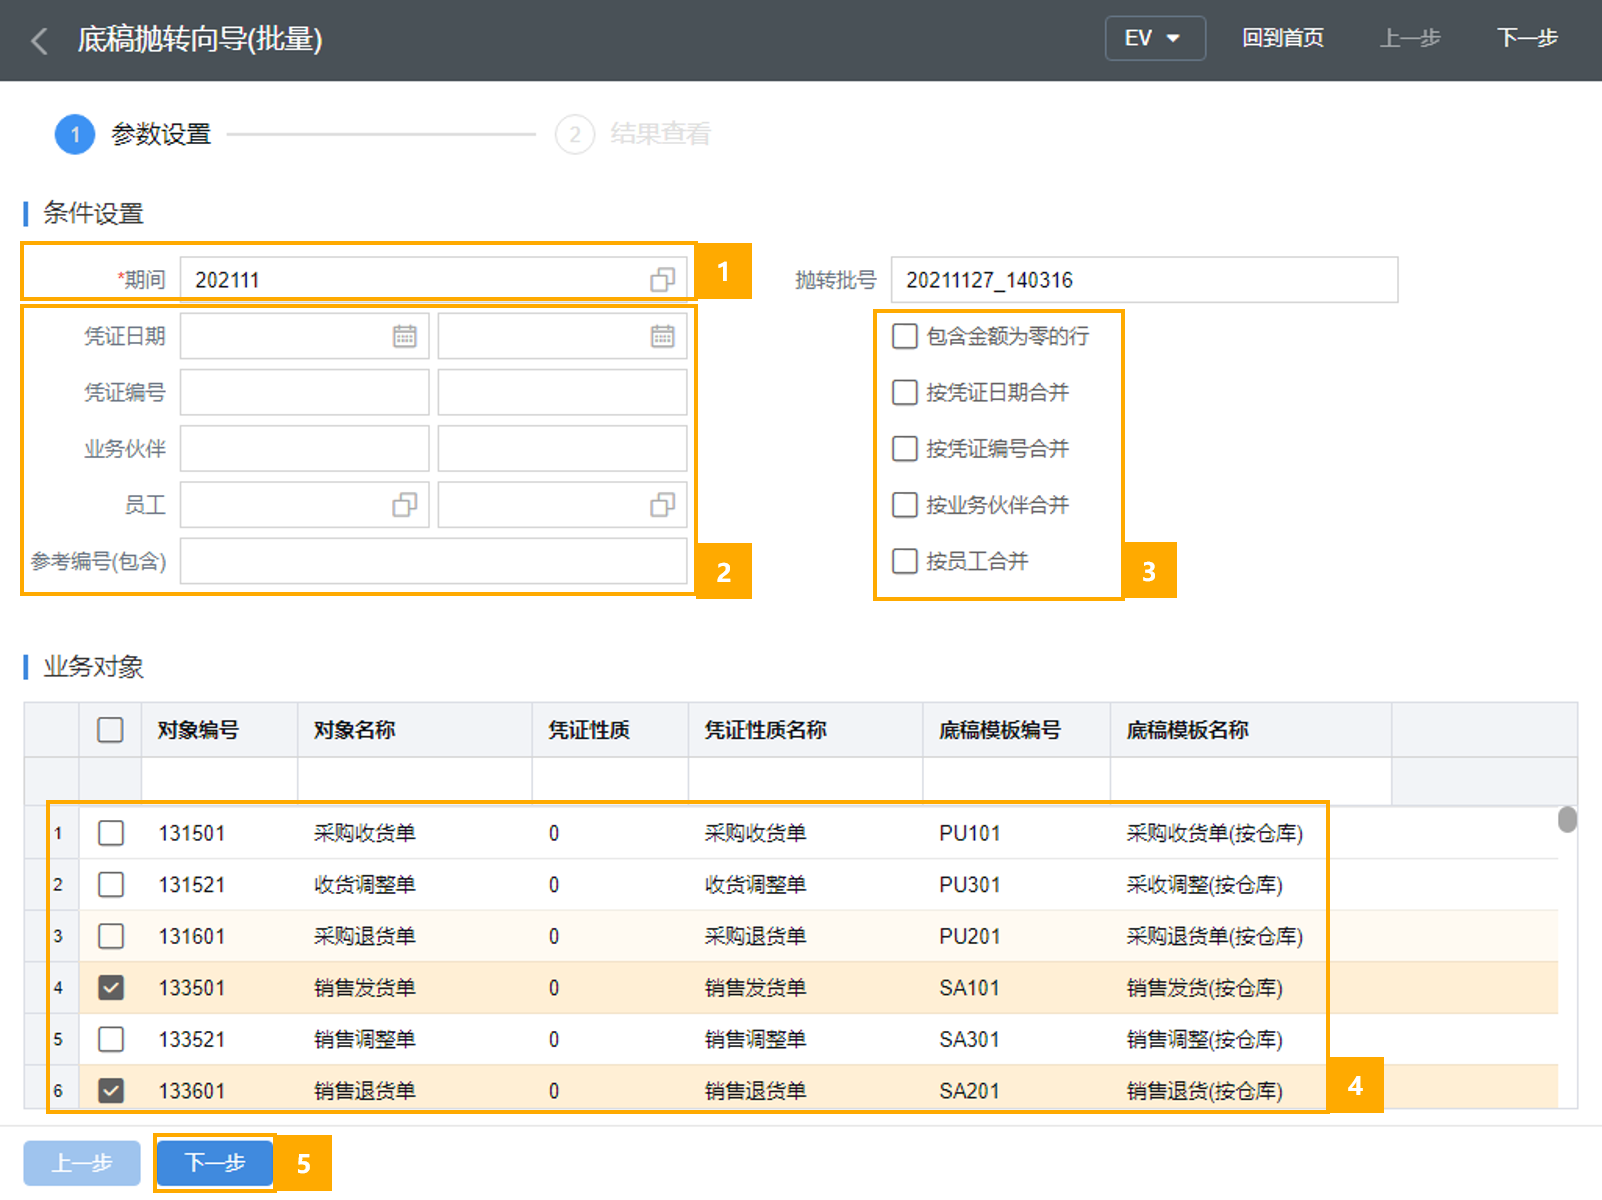The width and height of the screenshot is (1602, 1200).
Task: Click first 凭证编号 input field
Action: click(x=305, y=392)
